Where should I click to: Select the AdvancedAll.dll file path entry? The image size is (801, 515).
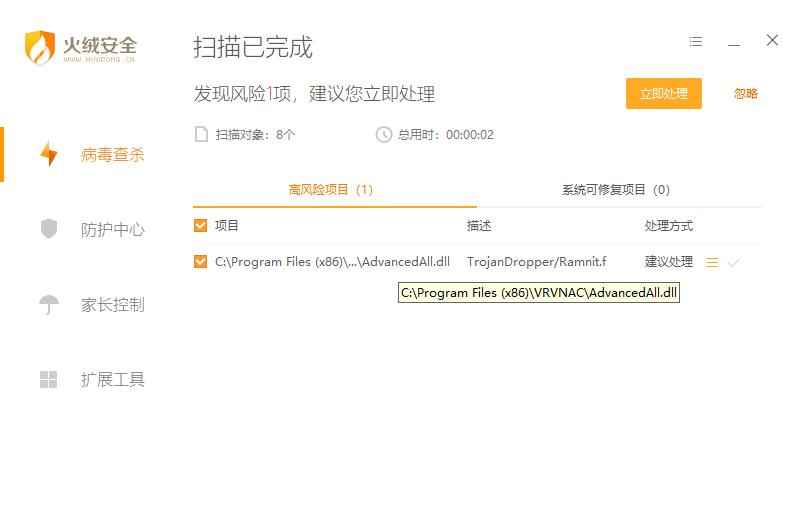pyautogui.click(x=332, y=262)
